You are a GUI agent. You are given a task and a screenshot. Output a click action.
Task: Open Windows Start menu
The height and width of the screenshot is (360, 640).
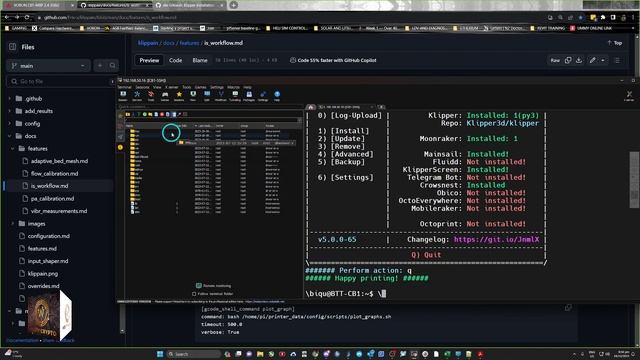click(x=160, y=354)
